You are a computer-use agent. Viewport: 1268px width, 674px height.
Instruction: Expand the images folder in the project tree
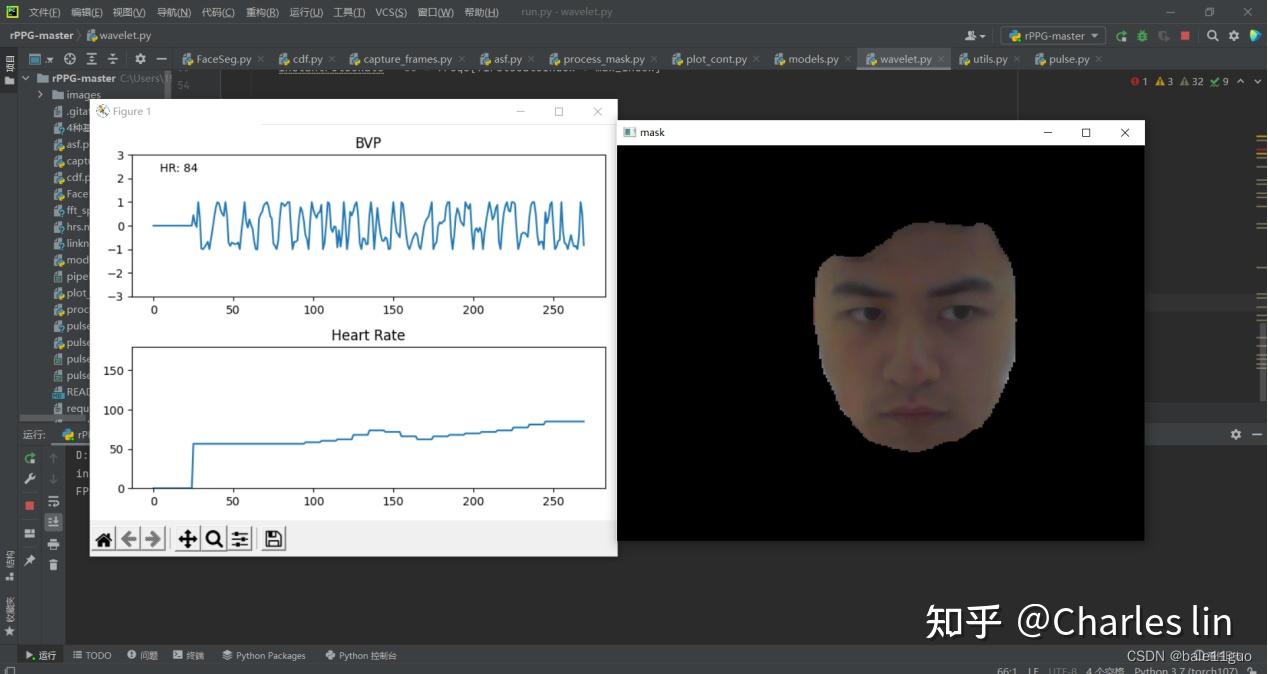[x=39, y=94]
